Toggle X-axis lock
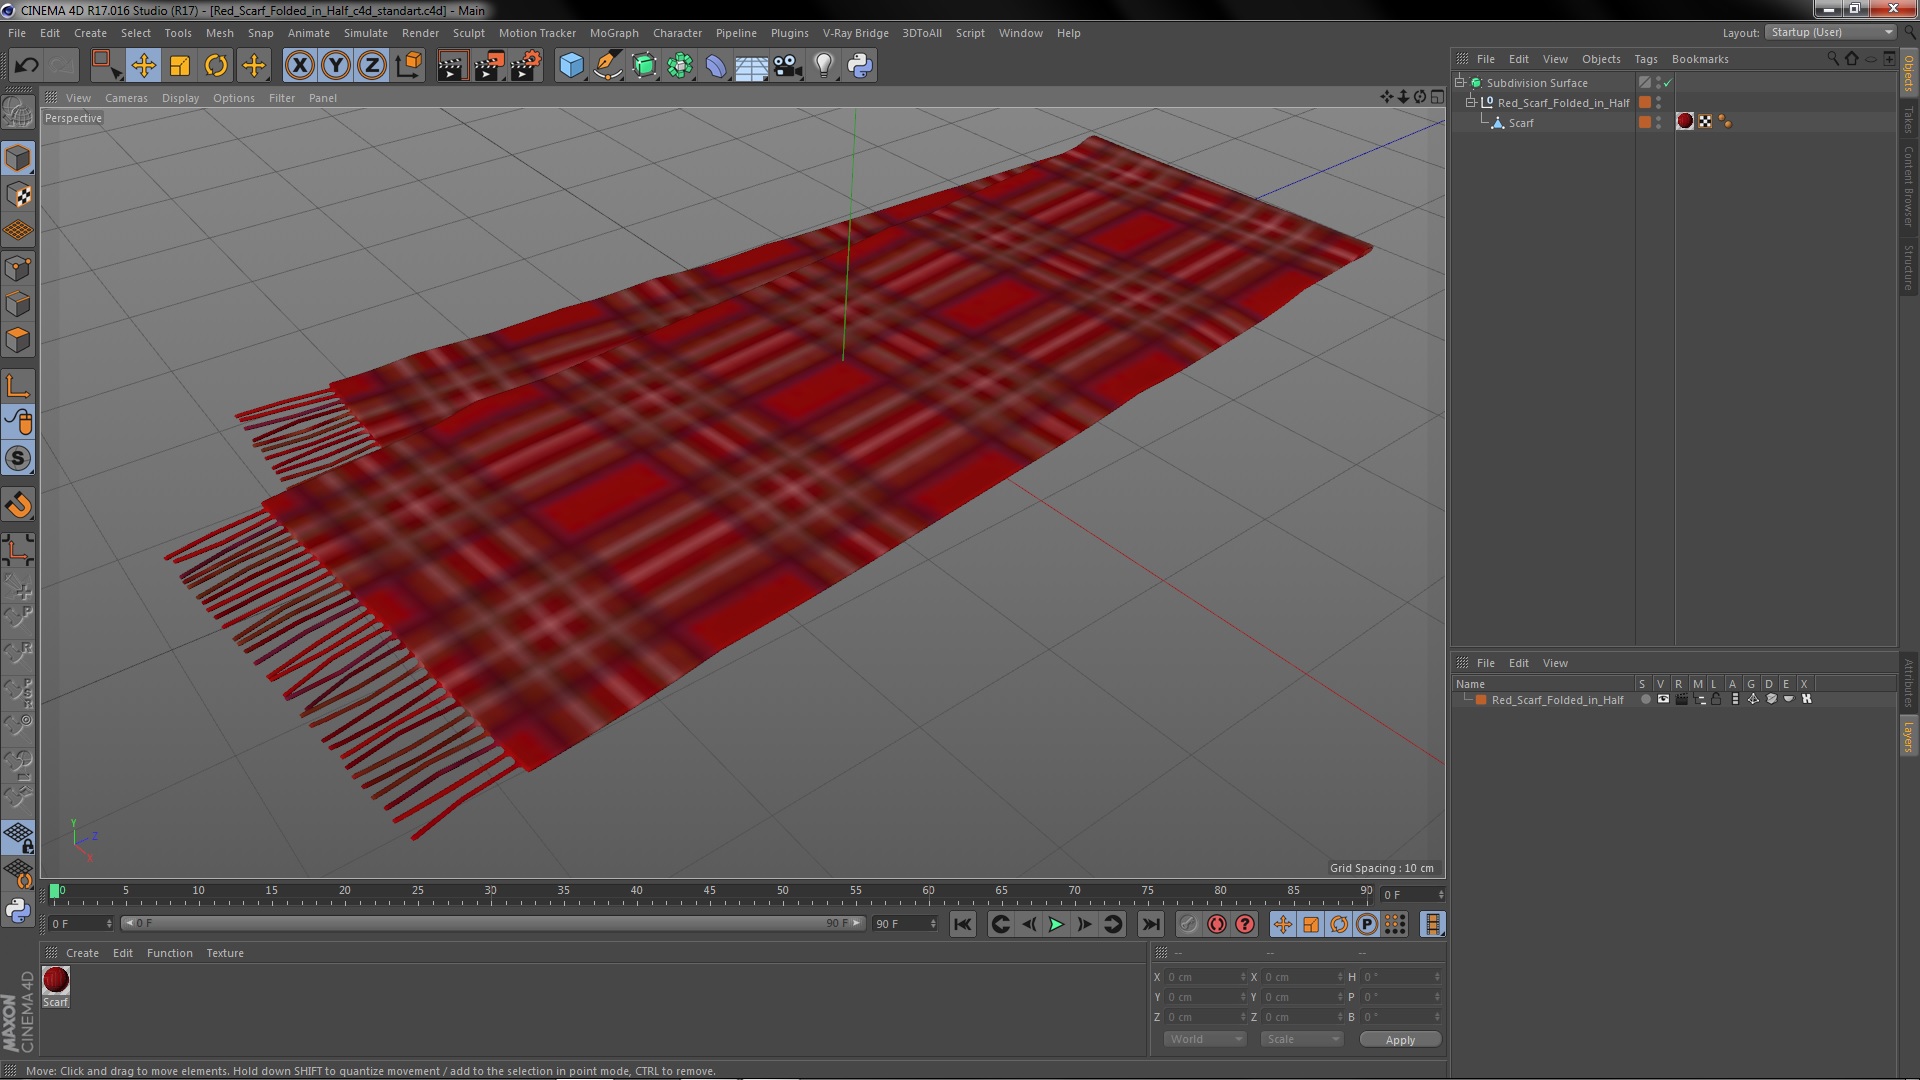Screen dimensions: 1920x1080 coord(299,66)
